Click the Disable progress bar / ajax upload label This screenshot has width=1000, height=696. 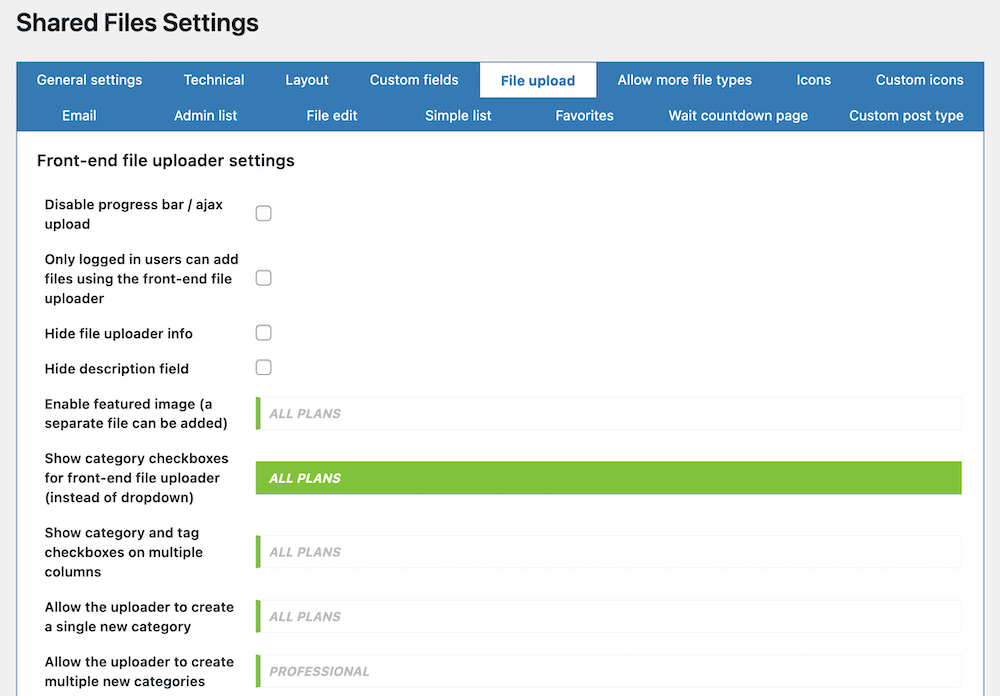click(x=134, y=214)
